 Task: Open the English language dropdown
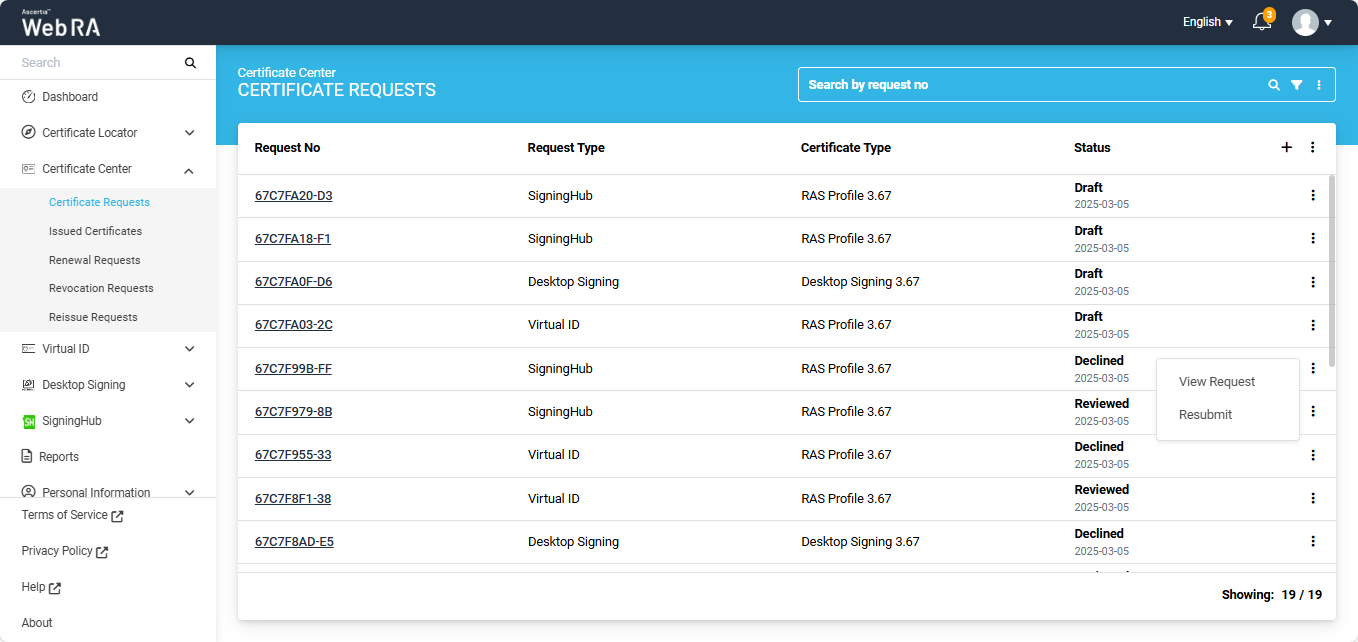1207,22
